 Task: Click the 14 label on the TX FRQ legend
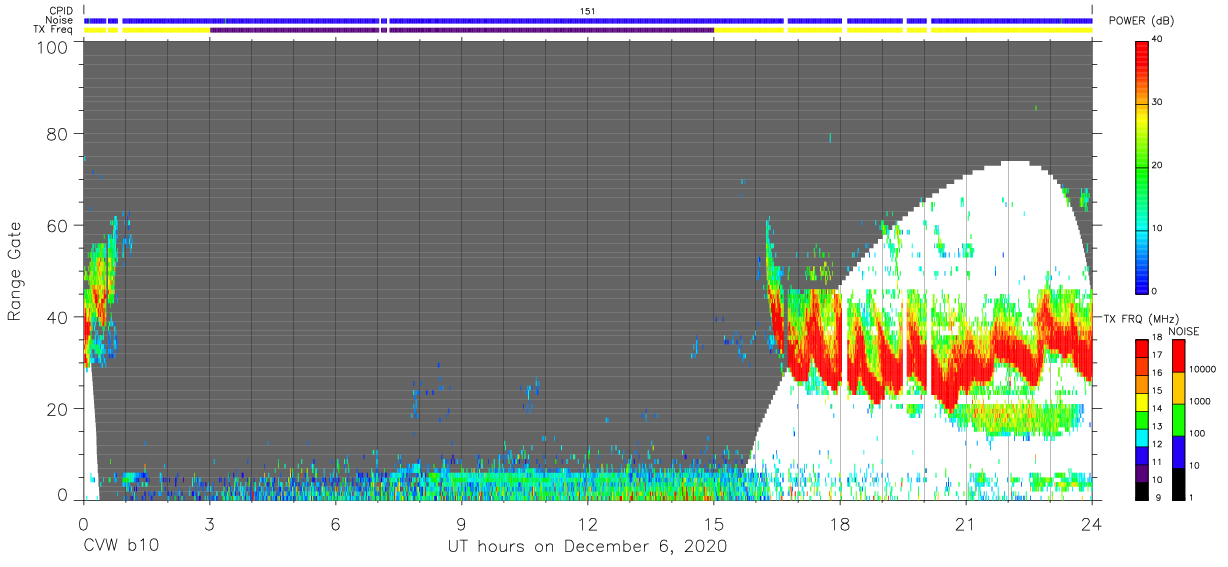click(1157, 408)
